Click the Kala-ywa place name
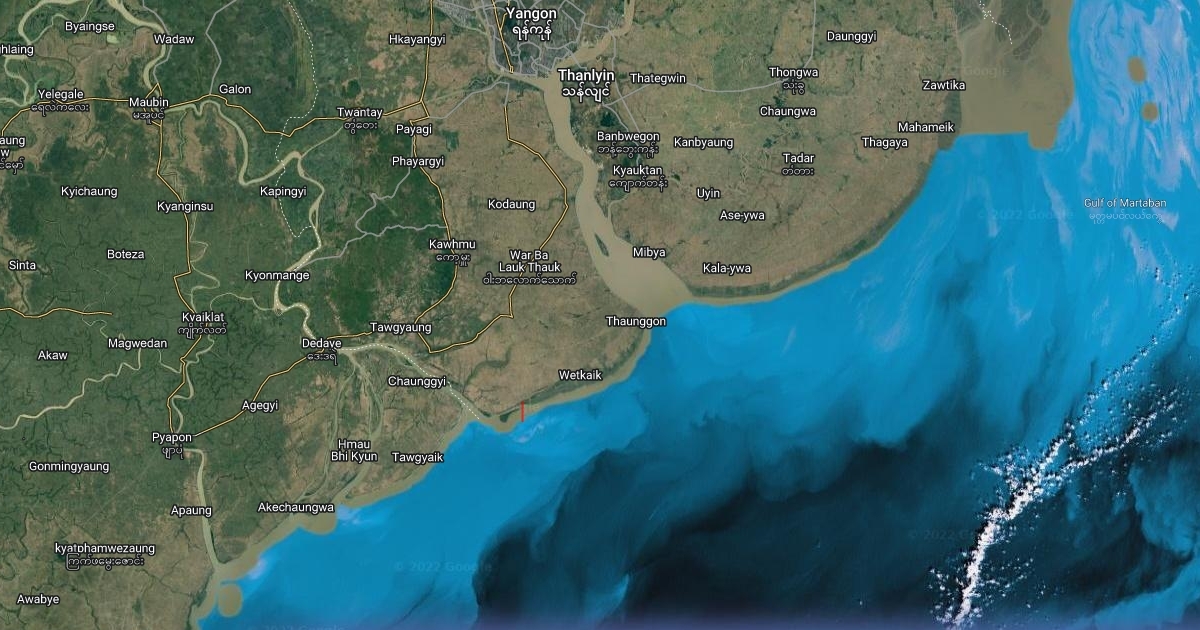 point(727,268)
